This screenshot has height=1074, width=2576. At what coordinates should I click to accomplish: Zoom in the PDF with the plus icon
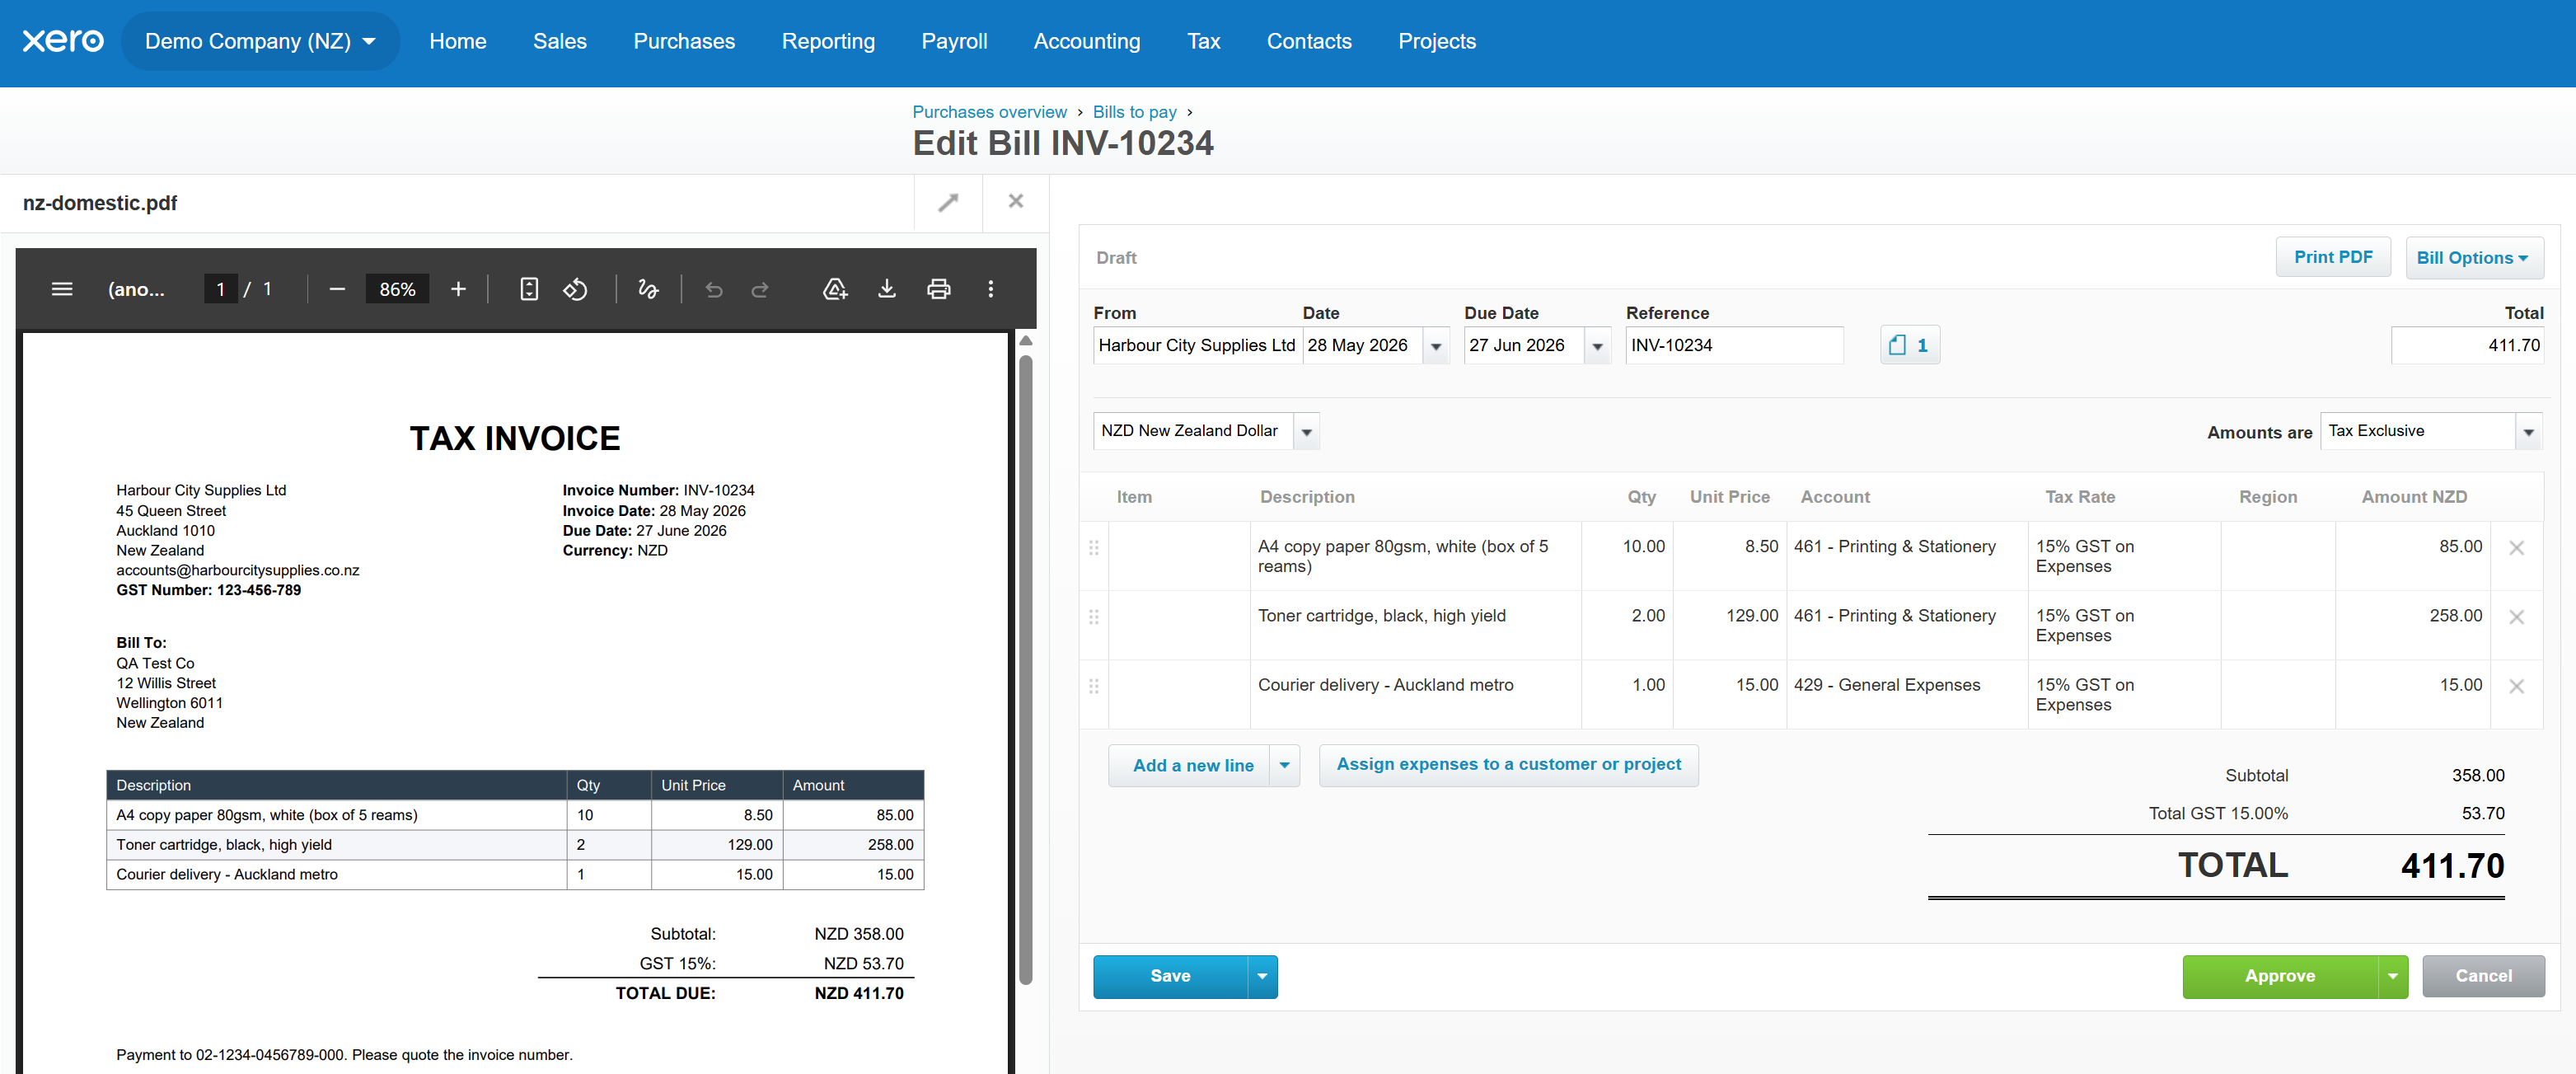pyautogui.click(x=458, y=289)
